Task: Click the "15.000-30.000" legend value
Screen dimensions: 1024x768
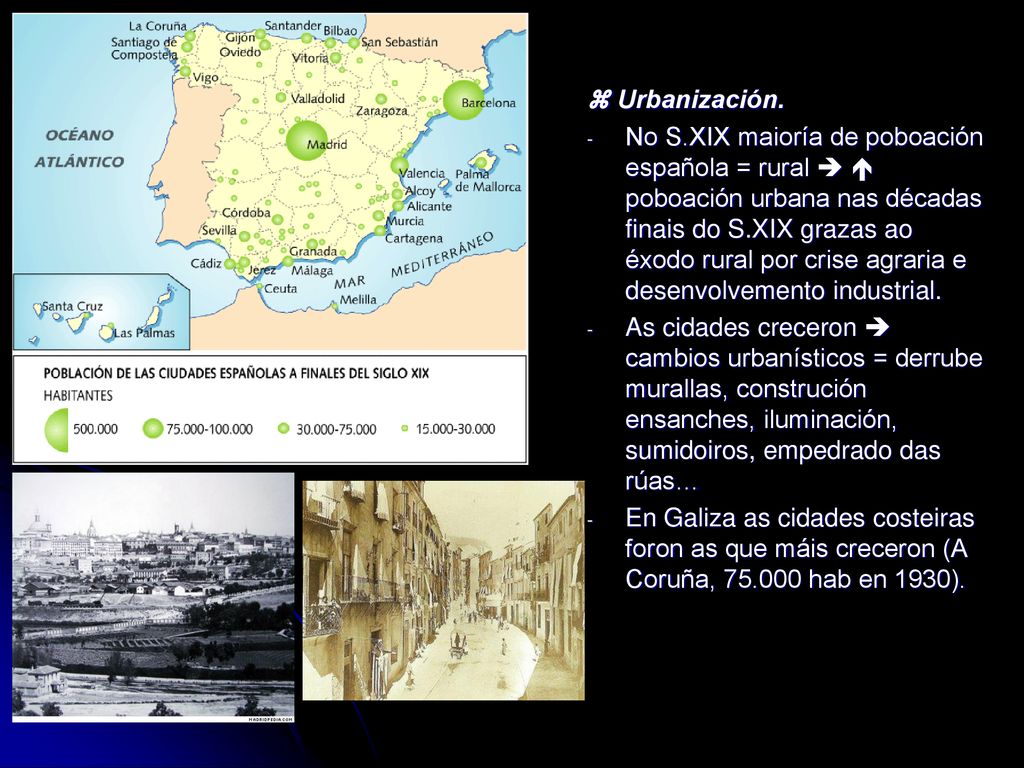Action: 455,429
